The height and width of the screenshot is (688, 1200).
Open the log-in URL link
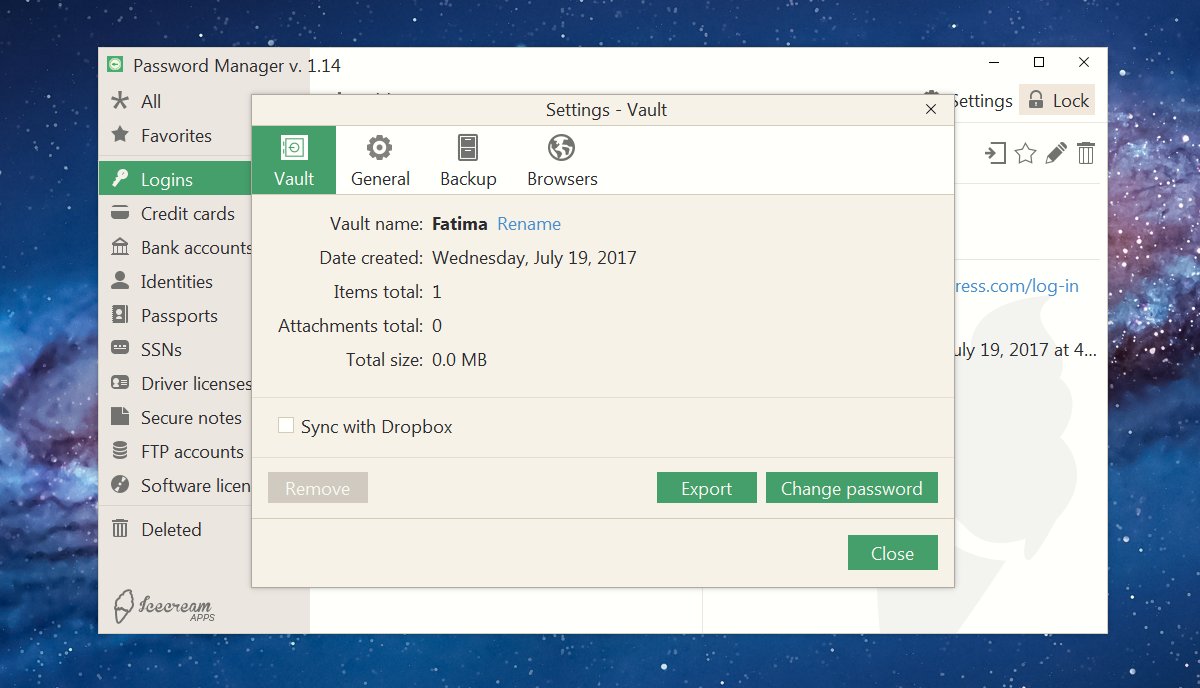pos(1017,286)
